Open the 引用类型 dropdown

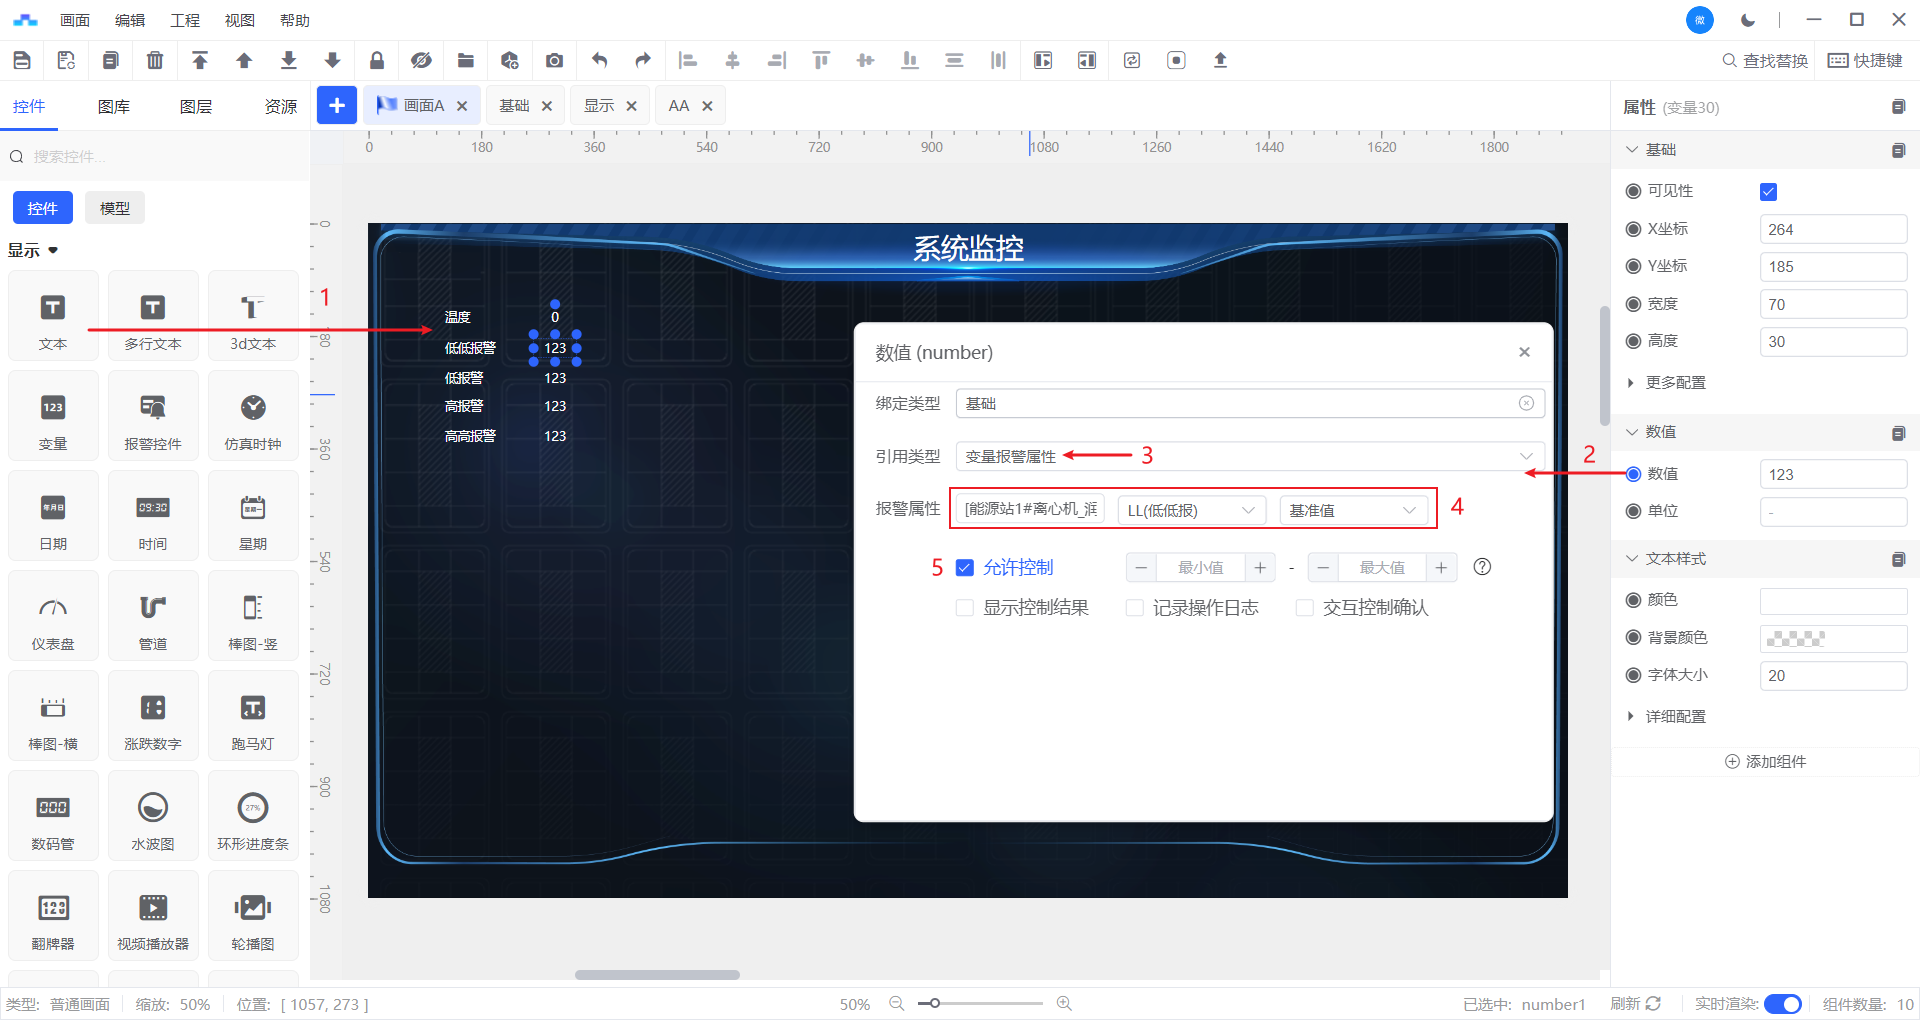(1249, 456)
